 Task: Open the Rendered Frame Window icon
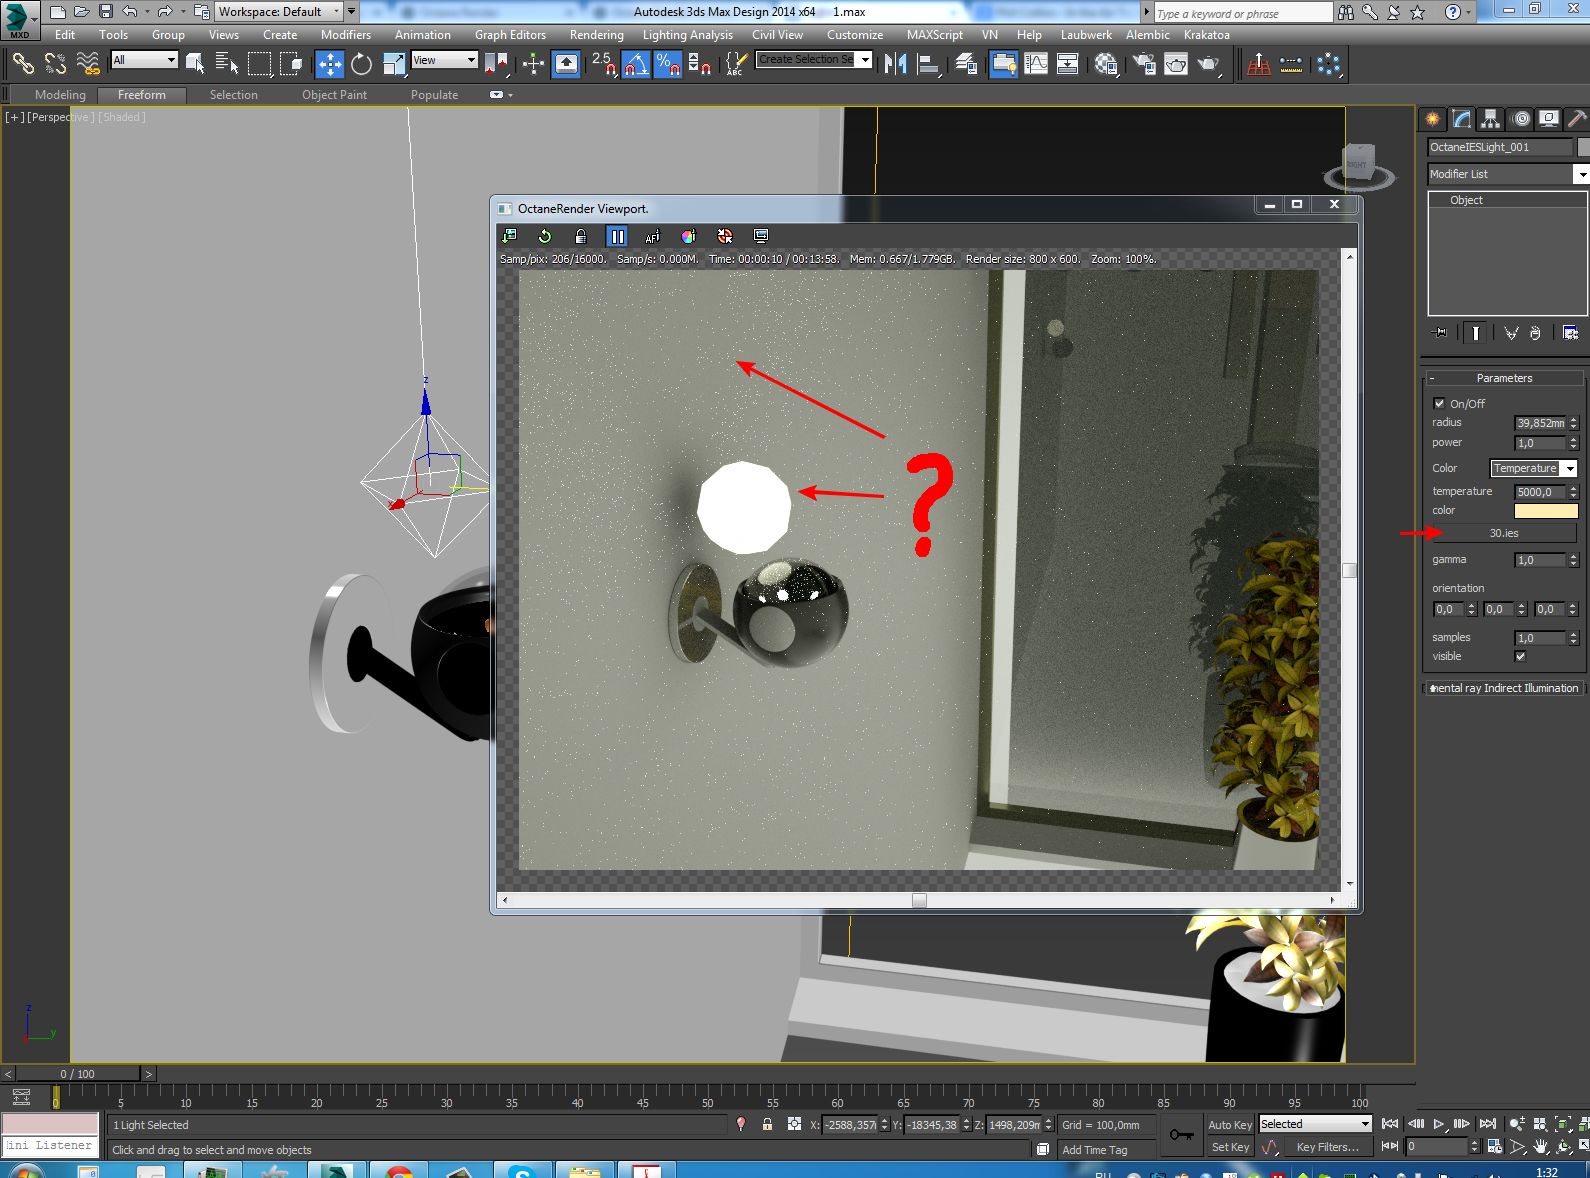pyautogui.click(x=1176, y=65)
